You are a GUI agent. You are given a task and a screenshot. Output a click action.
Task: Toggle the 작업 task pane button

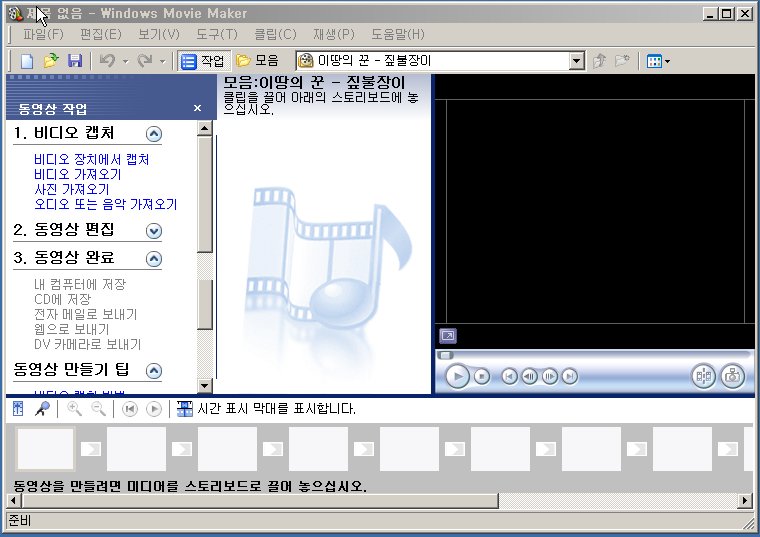pyautogui.click(x=203, y=61)
